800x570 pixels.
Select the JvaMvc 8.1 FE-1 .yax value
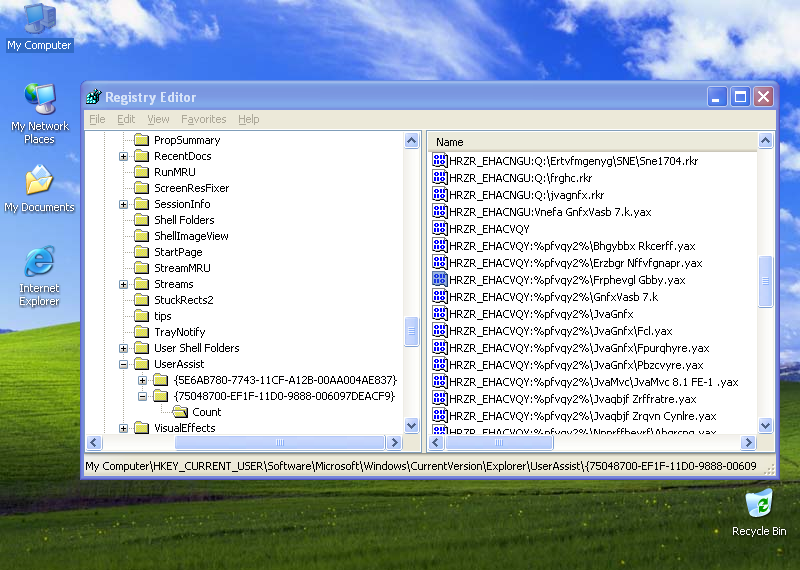pos(593,382)
